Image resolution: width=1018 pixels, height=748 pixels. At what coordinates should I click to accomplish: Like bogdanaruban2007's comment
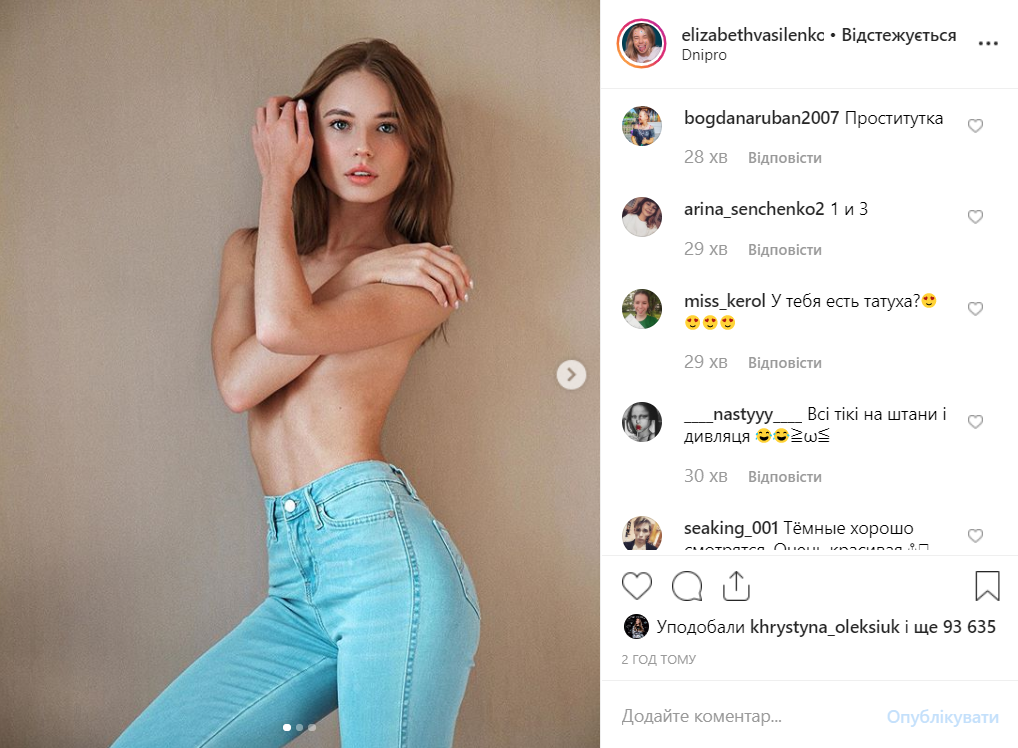(975, 126)
